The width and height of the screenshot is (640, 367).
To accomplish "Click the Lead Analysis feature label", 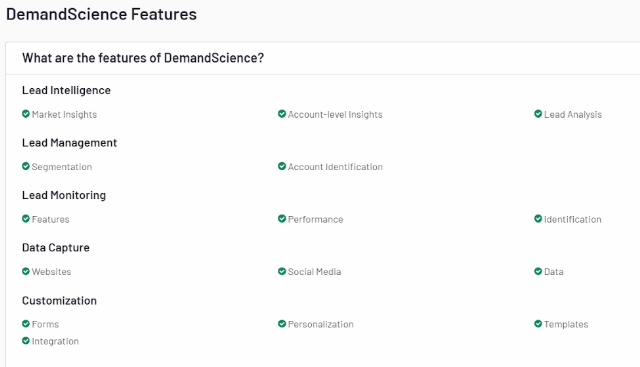I will click(573, 115).
